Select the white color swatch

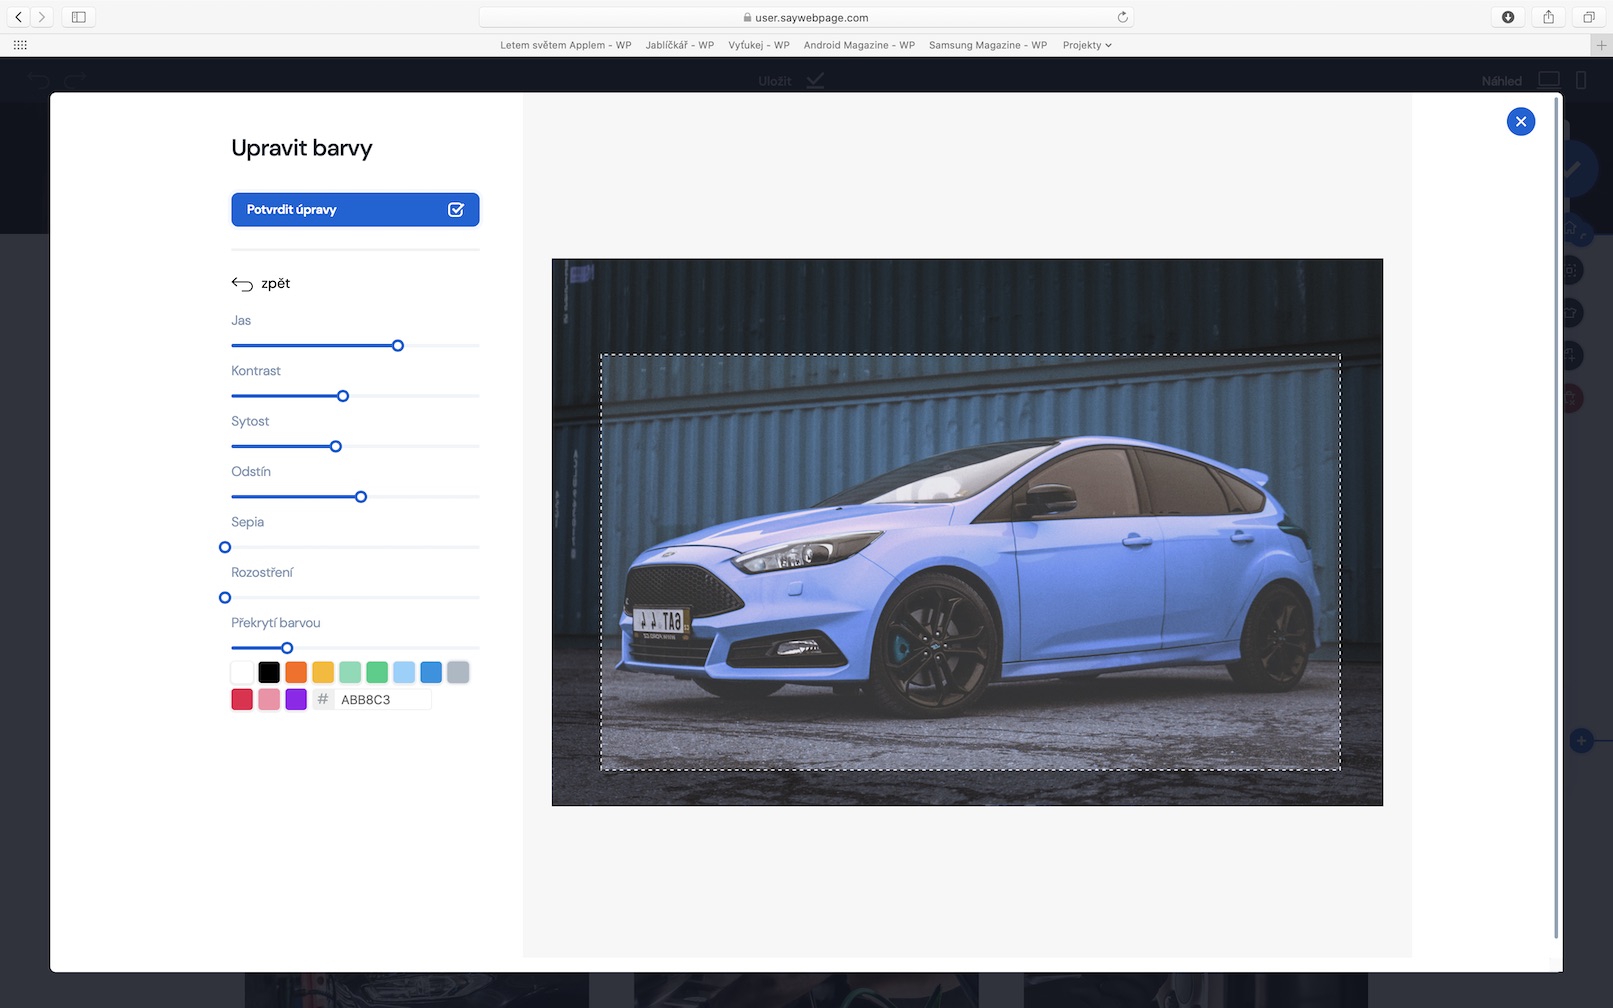242,672
